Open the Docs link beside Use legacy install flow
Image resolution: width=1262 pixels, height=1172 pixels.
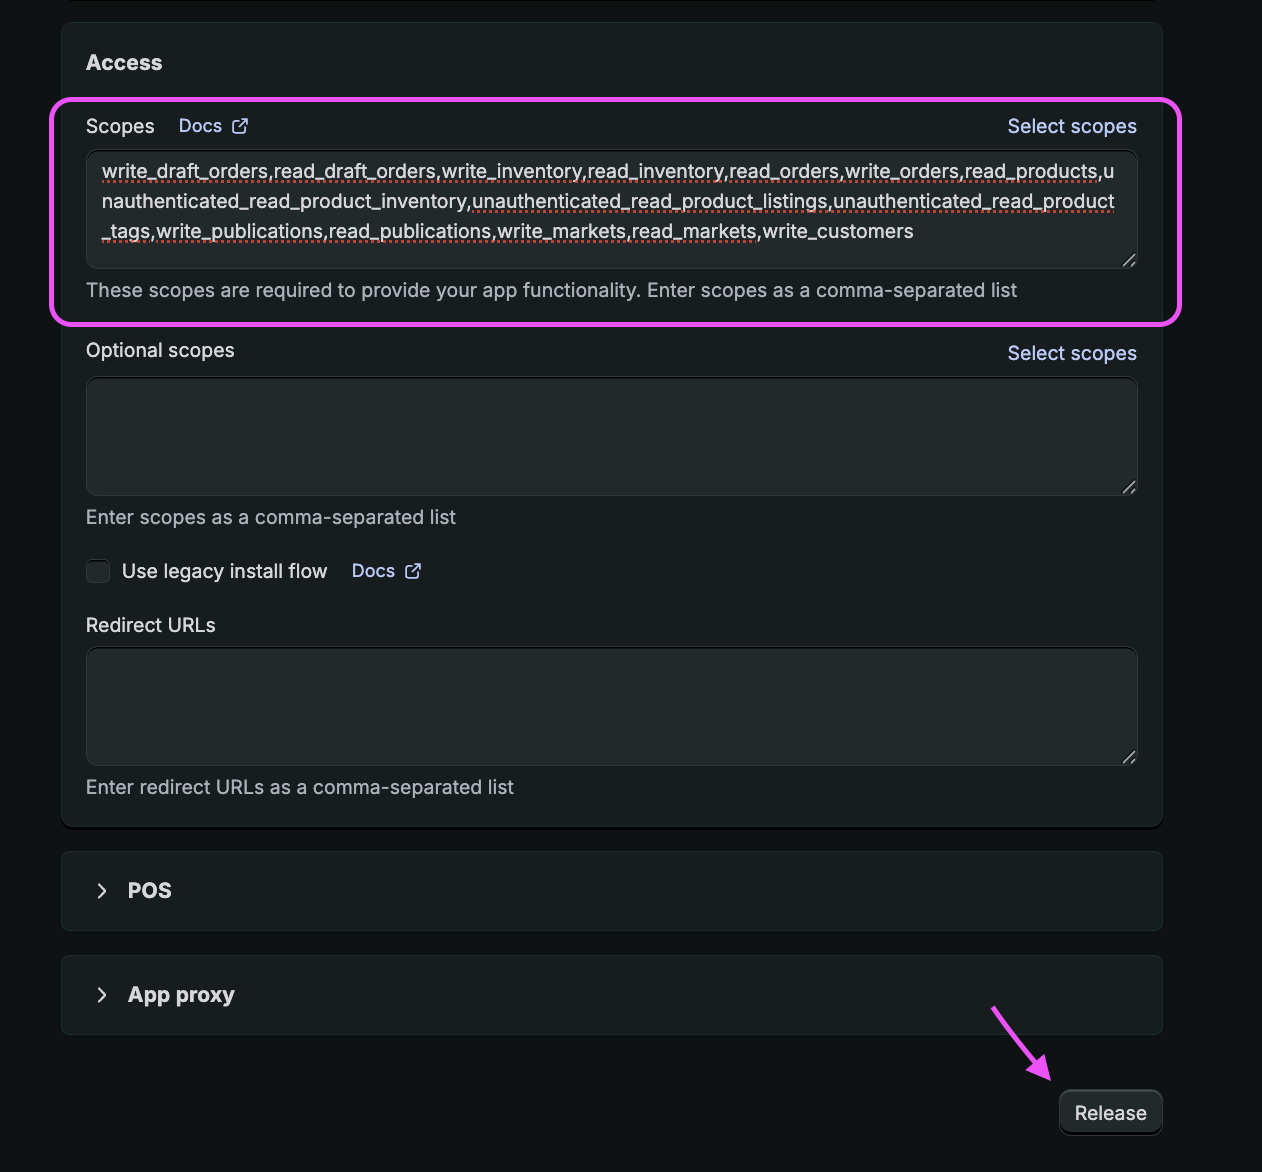click(372, 570)
